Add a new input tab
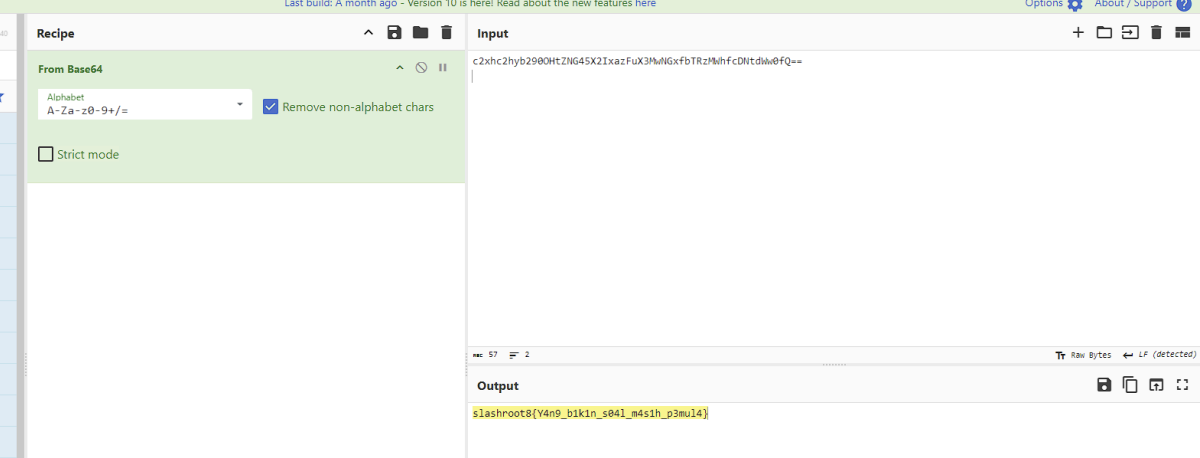 (x=1078, y=33)
